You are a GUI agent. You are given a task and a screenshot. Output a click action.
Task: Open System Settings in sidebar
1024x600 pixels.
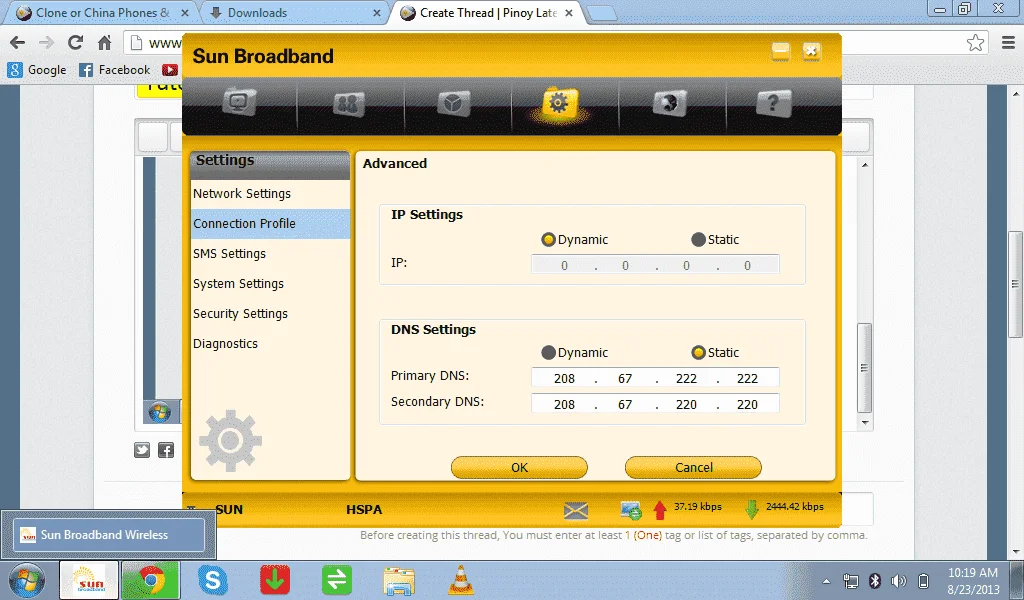[270, 284]
